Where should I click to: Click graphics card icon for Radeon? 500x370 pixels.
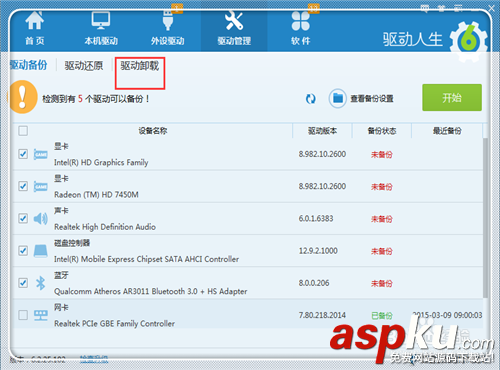click(41, 186)
